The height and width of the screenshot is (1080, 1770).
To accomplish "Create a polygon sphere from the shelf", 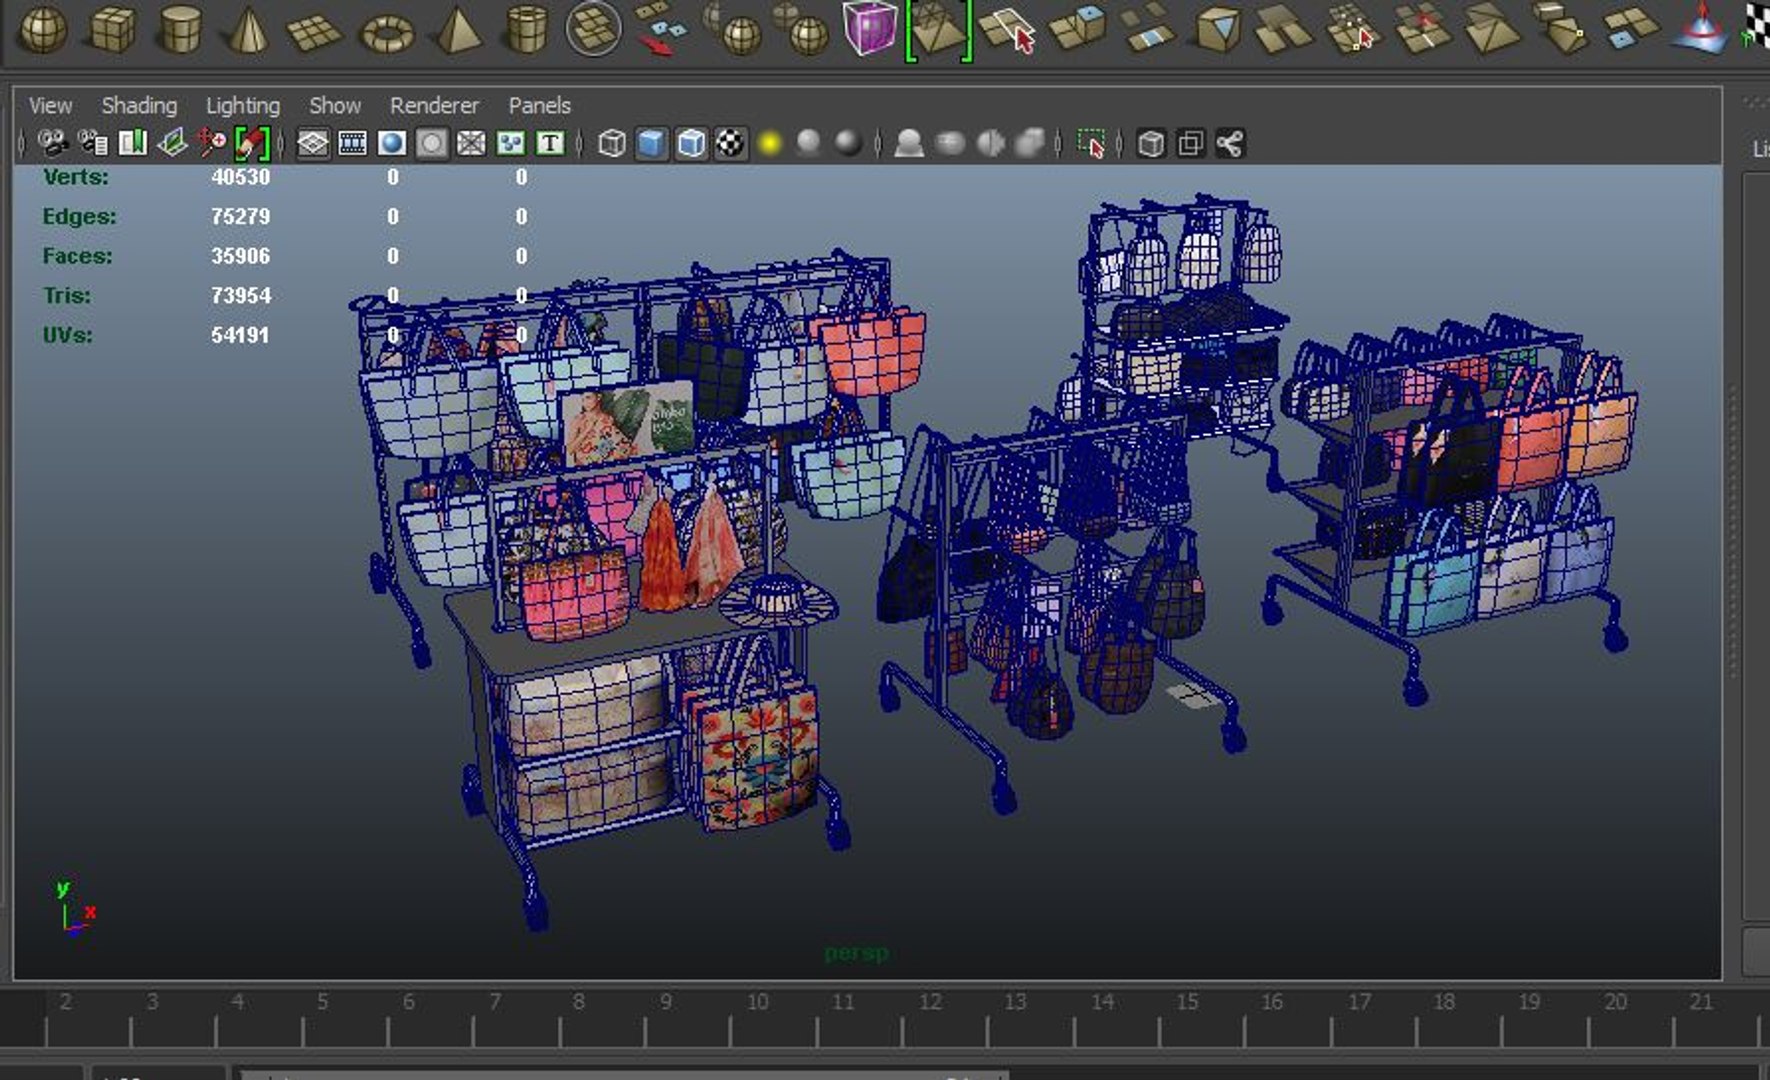I will pyautogui.click(x=43, y=28).
